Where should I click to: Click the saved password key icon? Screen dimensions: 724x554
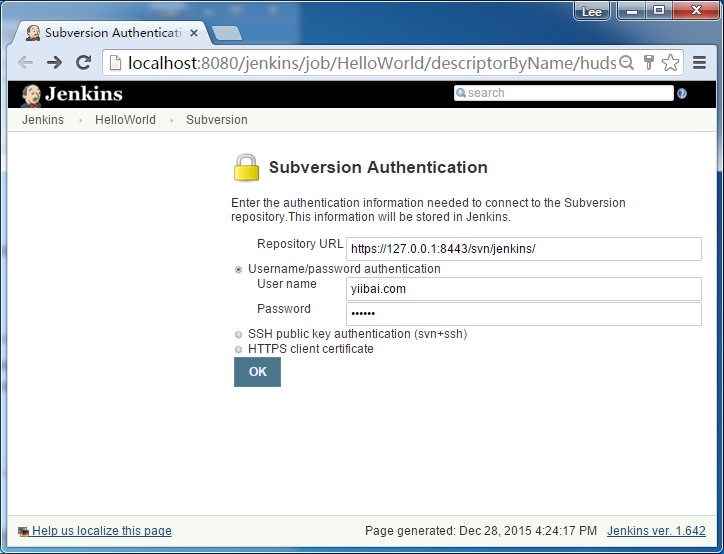pyautogui.click(x=649, y=63)
